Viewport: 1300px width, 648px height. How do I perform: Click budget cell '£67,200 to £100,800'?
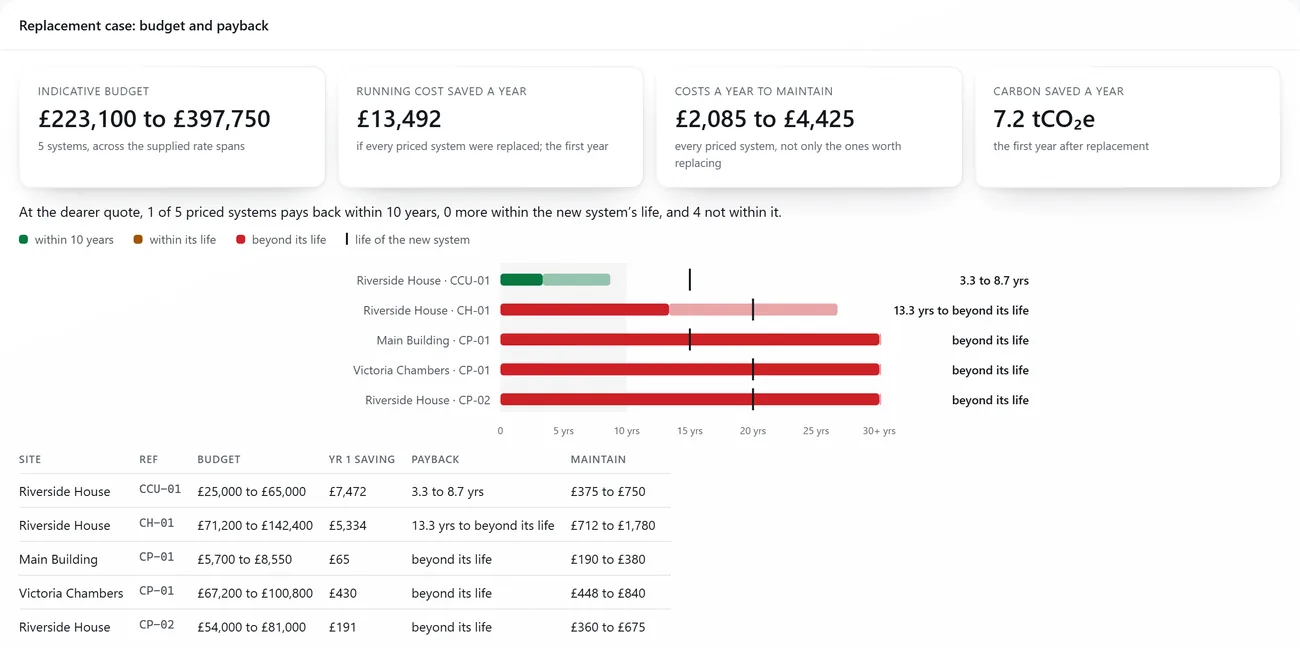[255, 594]
